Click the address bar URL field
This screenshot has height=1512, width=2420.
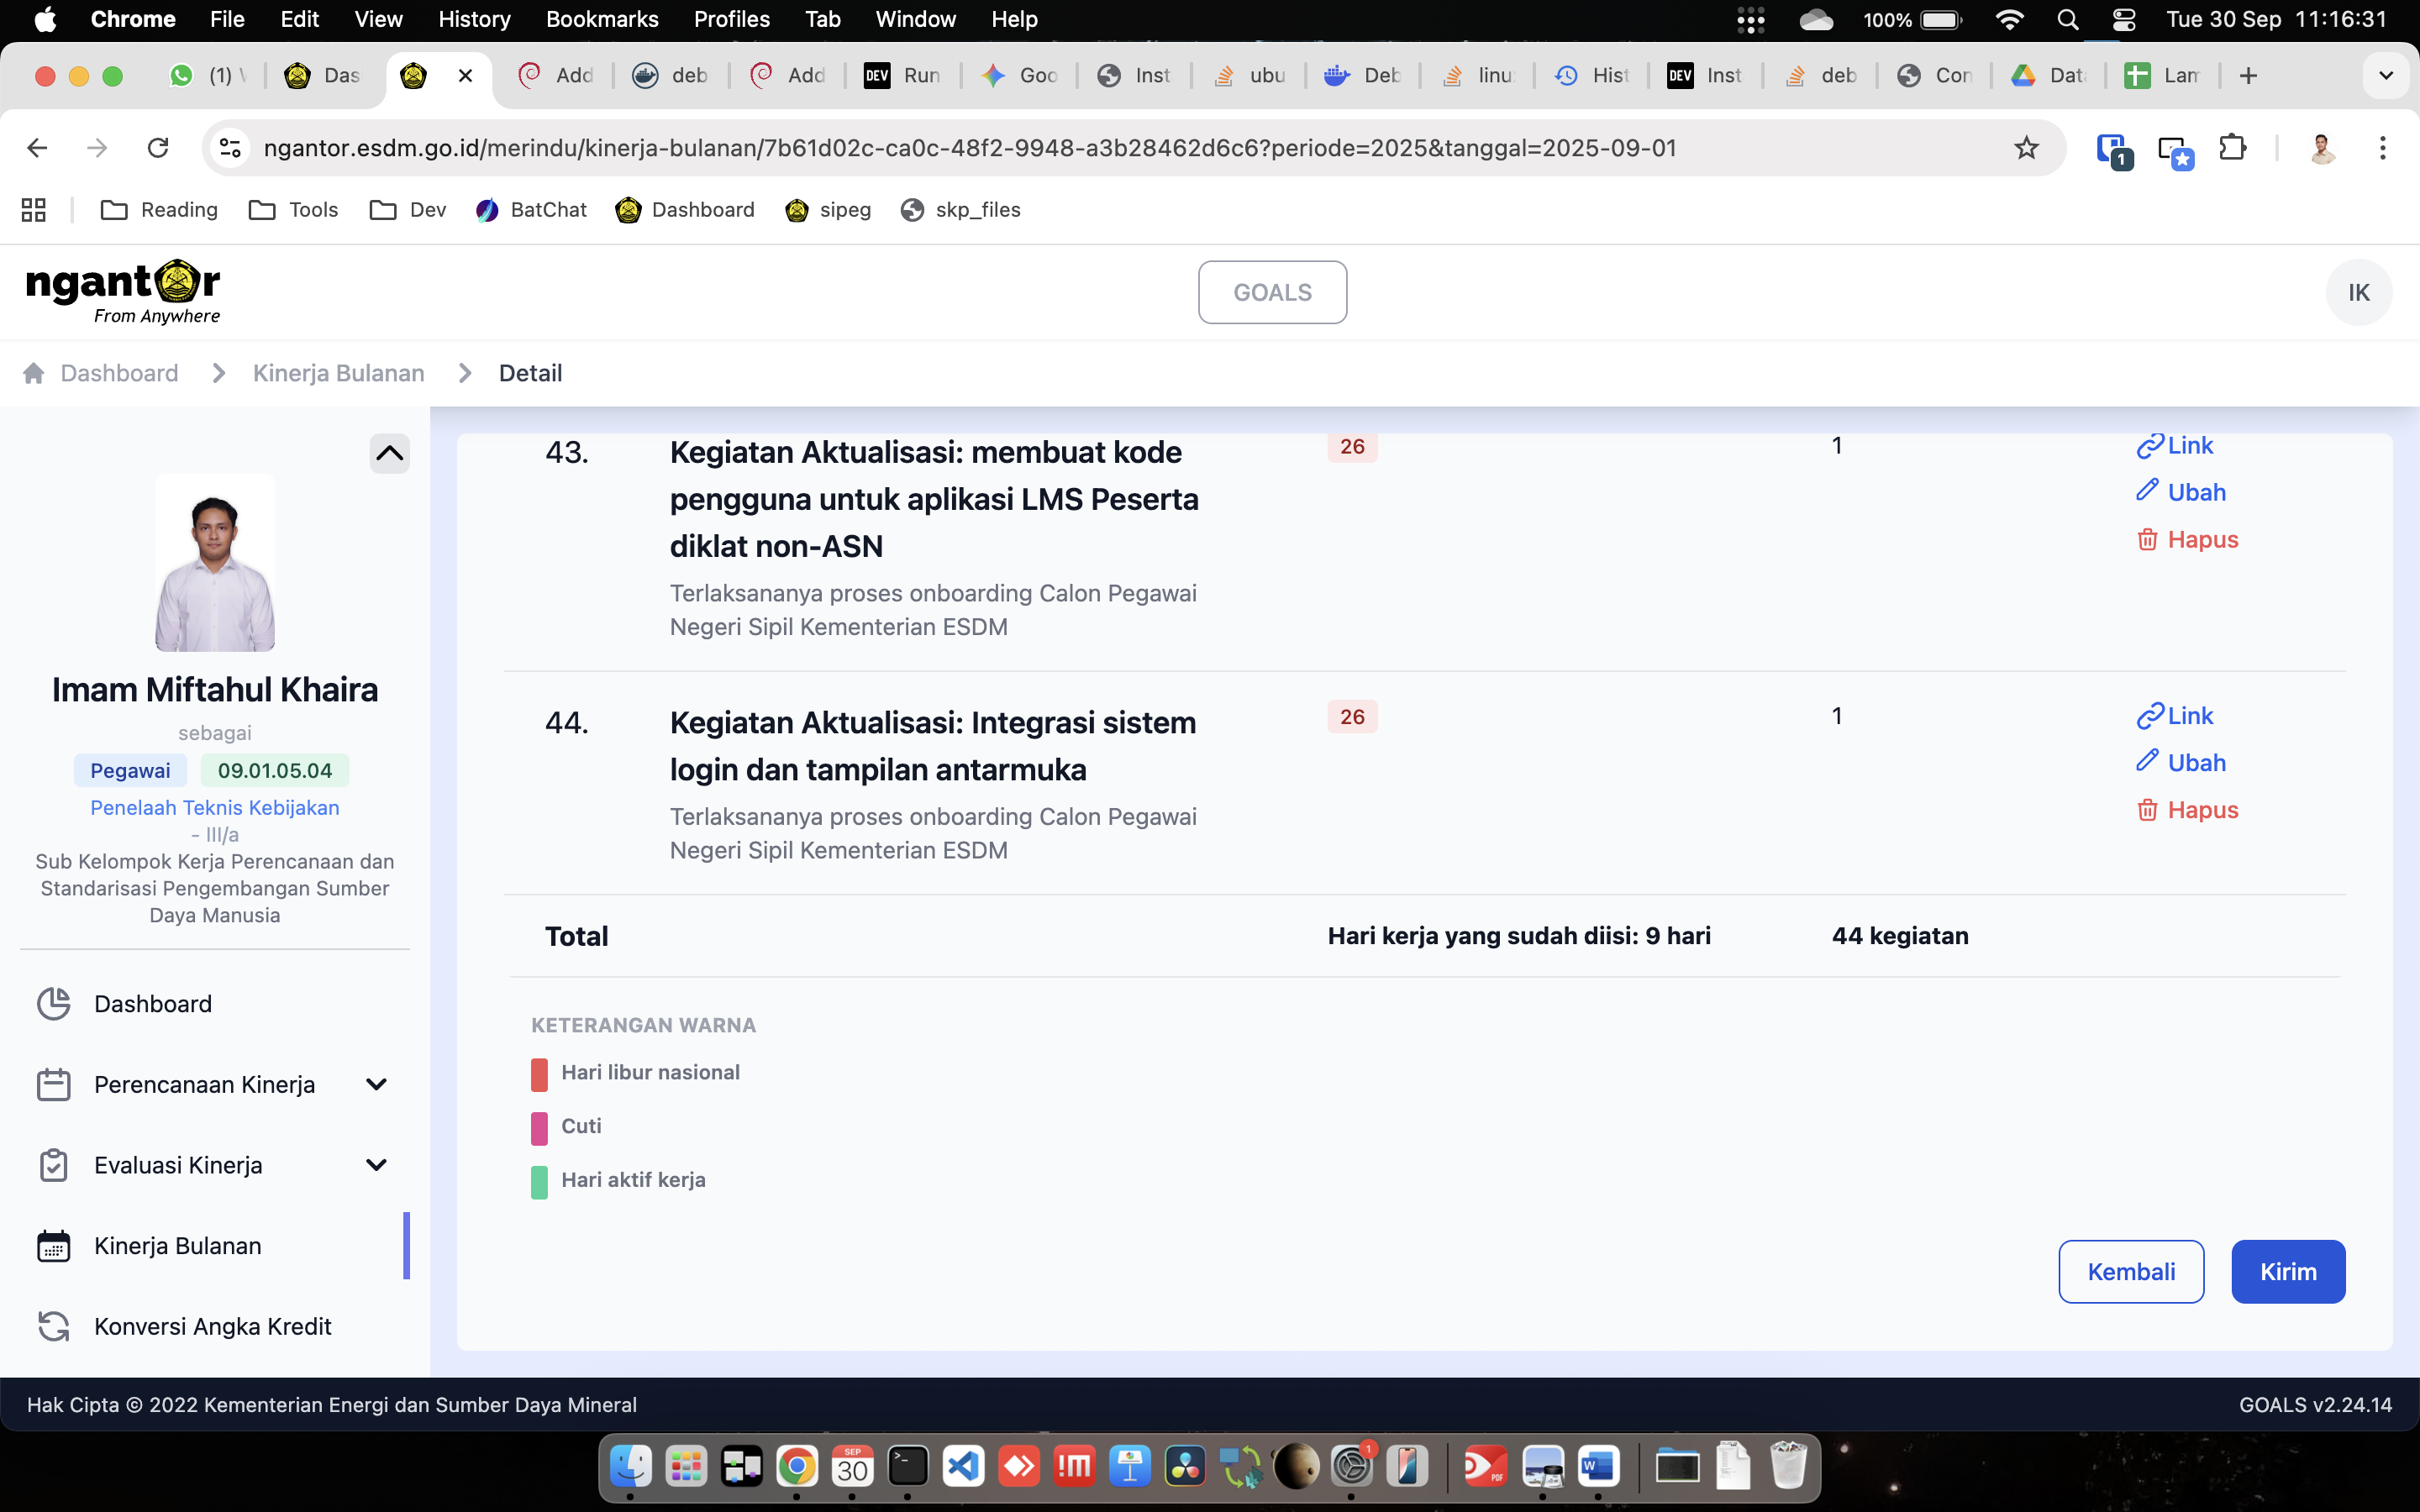(970, 148)
